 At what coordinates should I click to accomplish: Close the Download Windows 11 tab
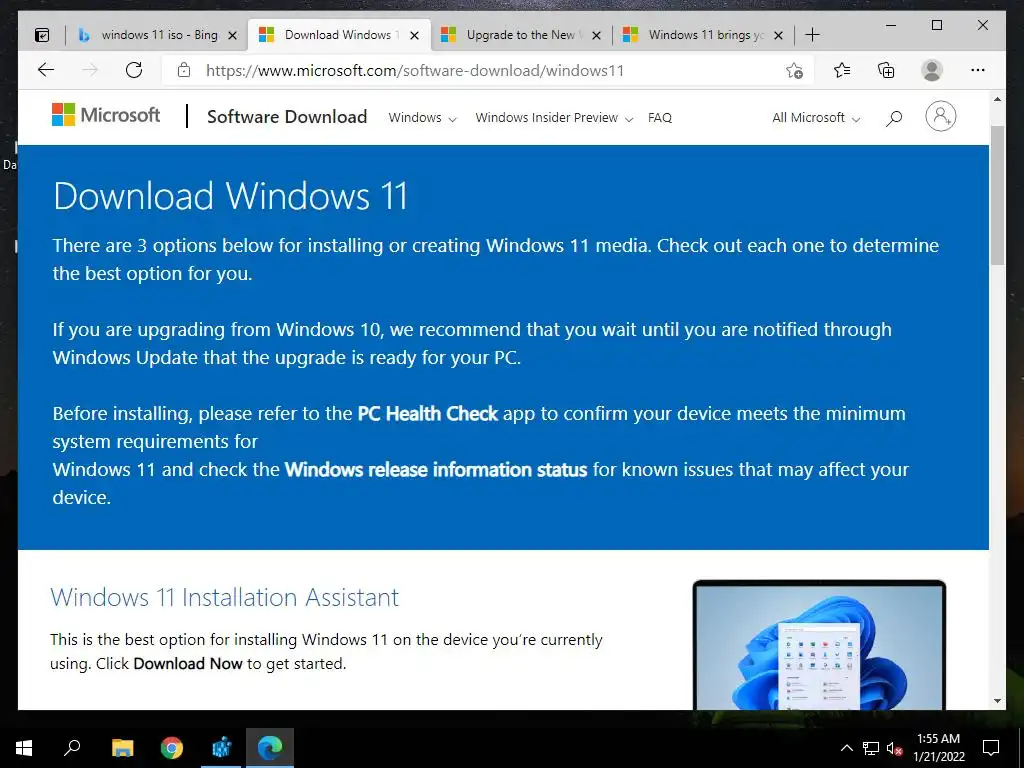pos(414,35)
